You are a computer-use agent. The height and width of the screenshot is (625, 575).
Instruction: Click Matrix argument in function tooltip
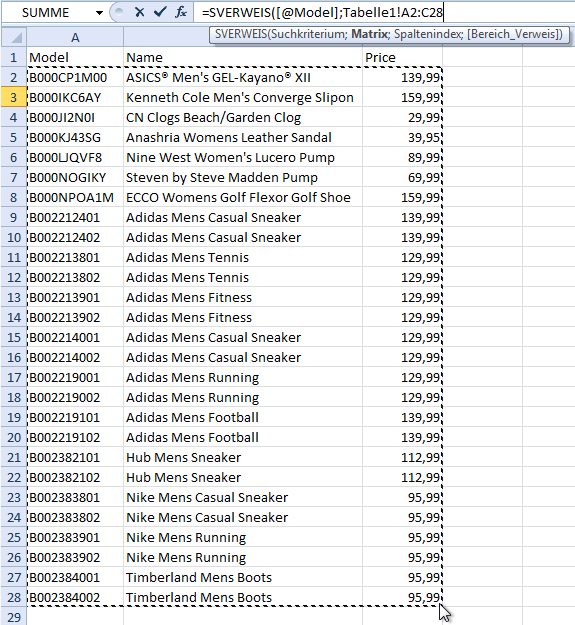tap(370, 34)
